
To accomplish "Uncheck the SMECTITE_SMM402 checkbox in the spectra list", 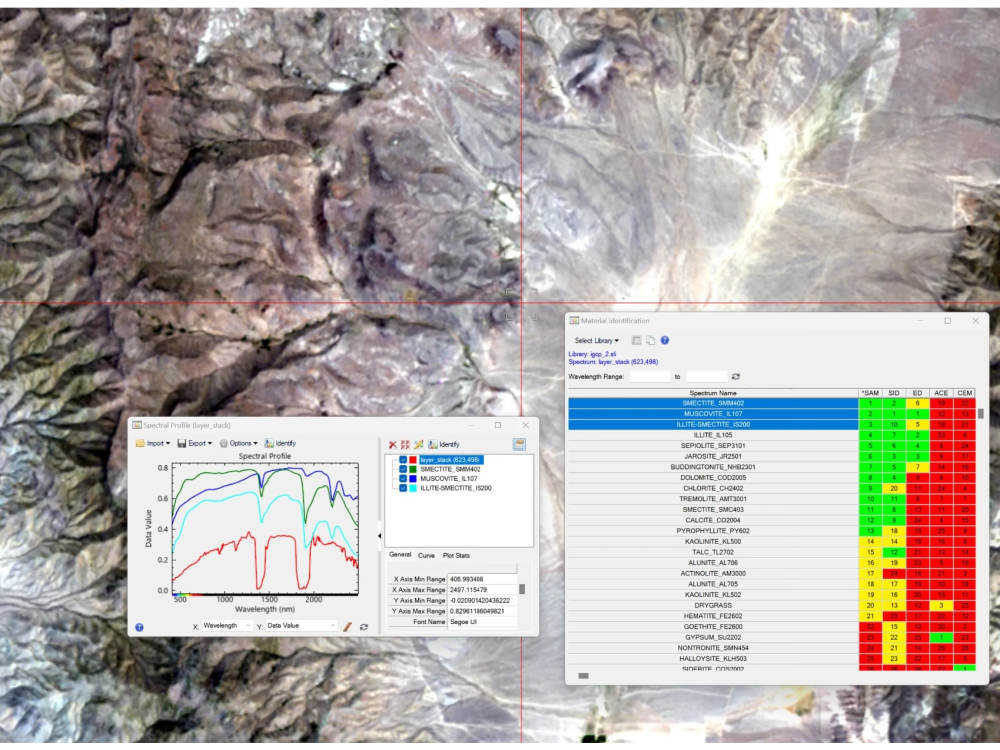I will point(403,469).
